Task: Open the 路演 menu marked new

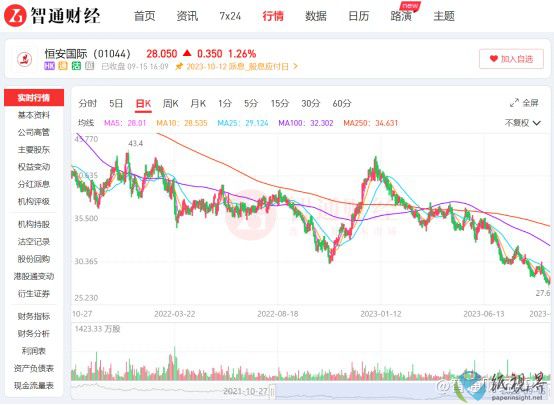Action: (x=401, y=16)
